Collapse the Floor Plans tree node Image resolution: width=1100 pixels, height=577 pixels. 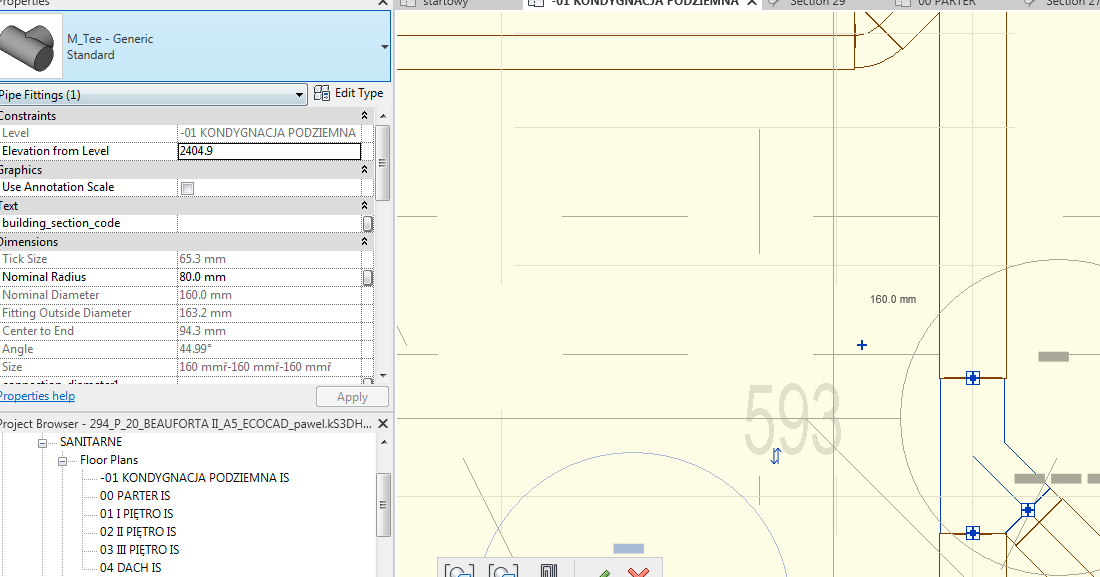[62, 461]
